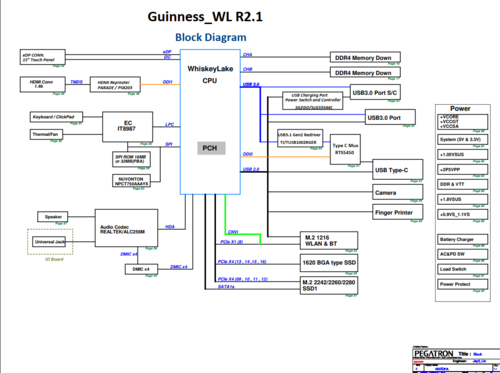Click the "PCIe X4 (09, 10, 11, 12)" label
Viewport: 500px width, 373px height.
(x=243, y=279)
